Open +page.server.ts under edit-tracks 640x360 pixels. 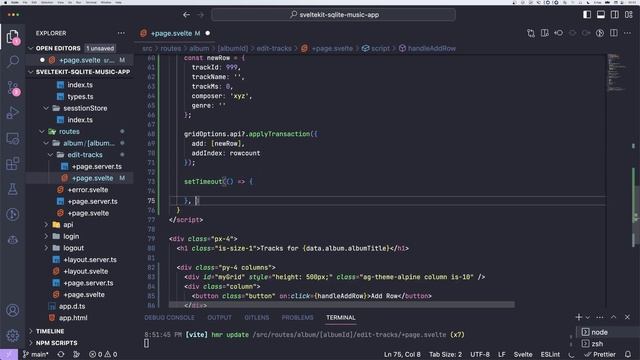click(97, 167)
